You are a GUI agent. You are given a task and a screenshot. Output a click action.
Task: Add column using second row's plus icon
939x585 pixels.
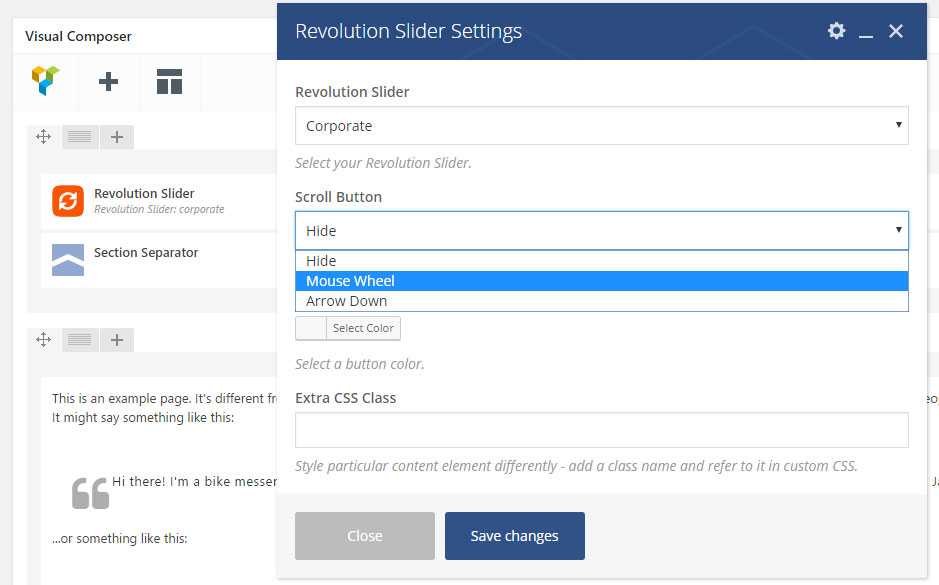pos(116,340)
